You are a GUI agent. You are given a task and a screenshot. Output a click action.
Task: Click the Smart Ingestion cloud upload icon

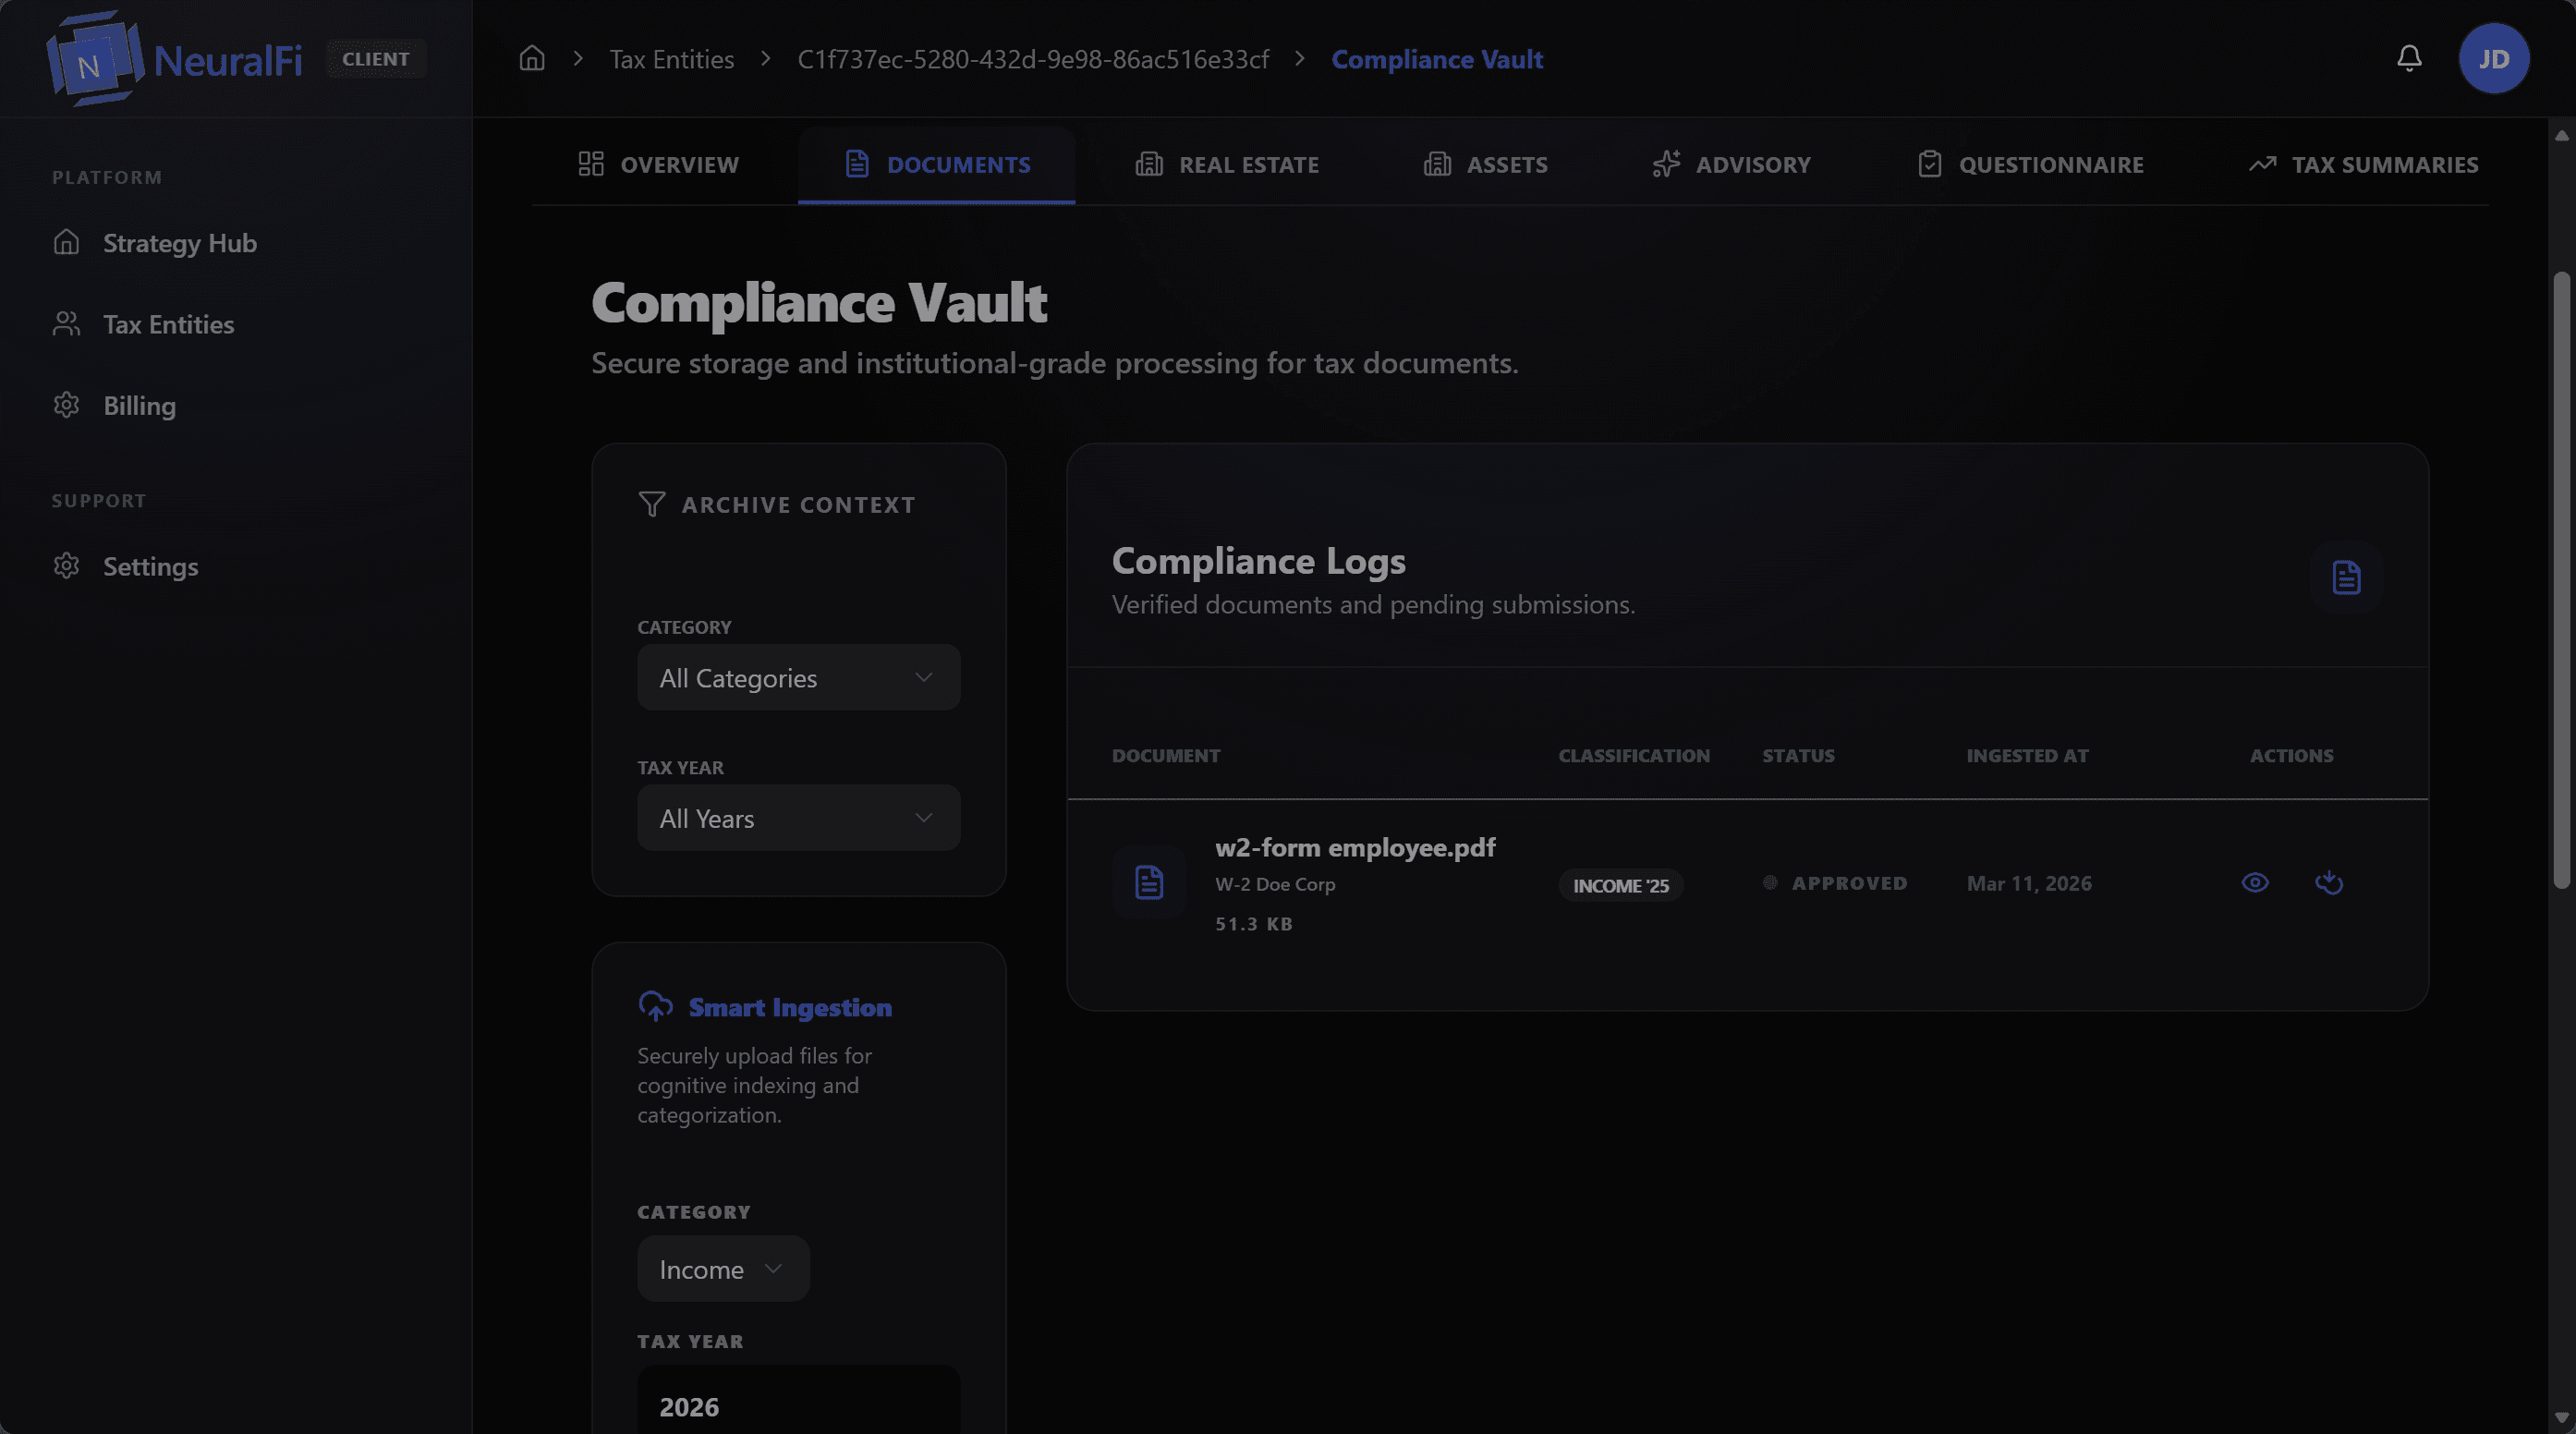tap(656, 1006)
